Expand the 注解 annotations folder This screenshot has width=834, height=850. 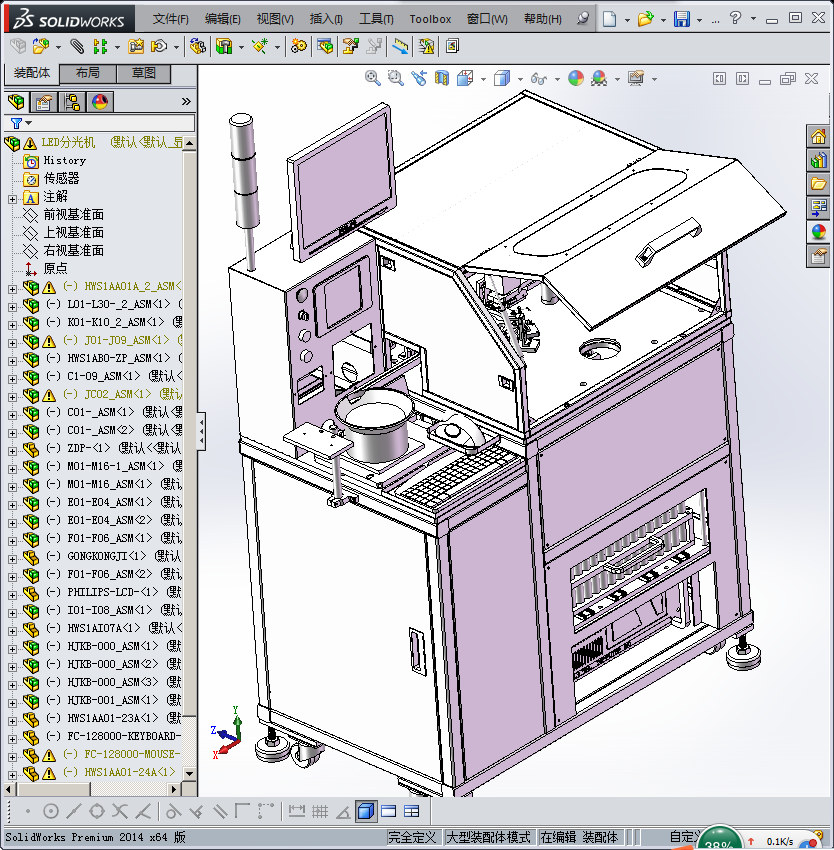coord(12,197)
